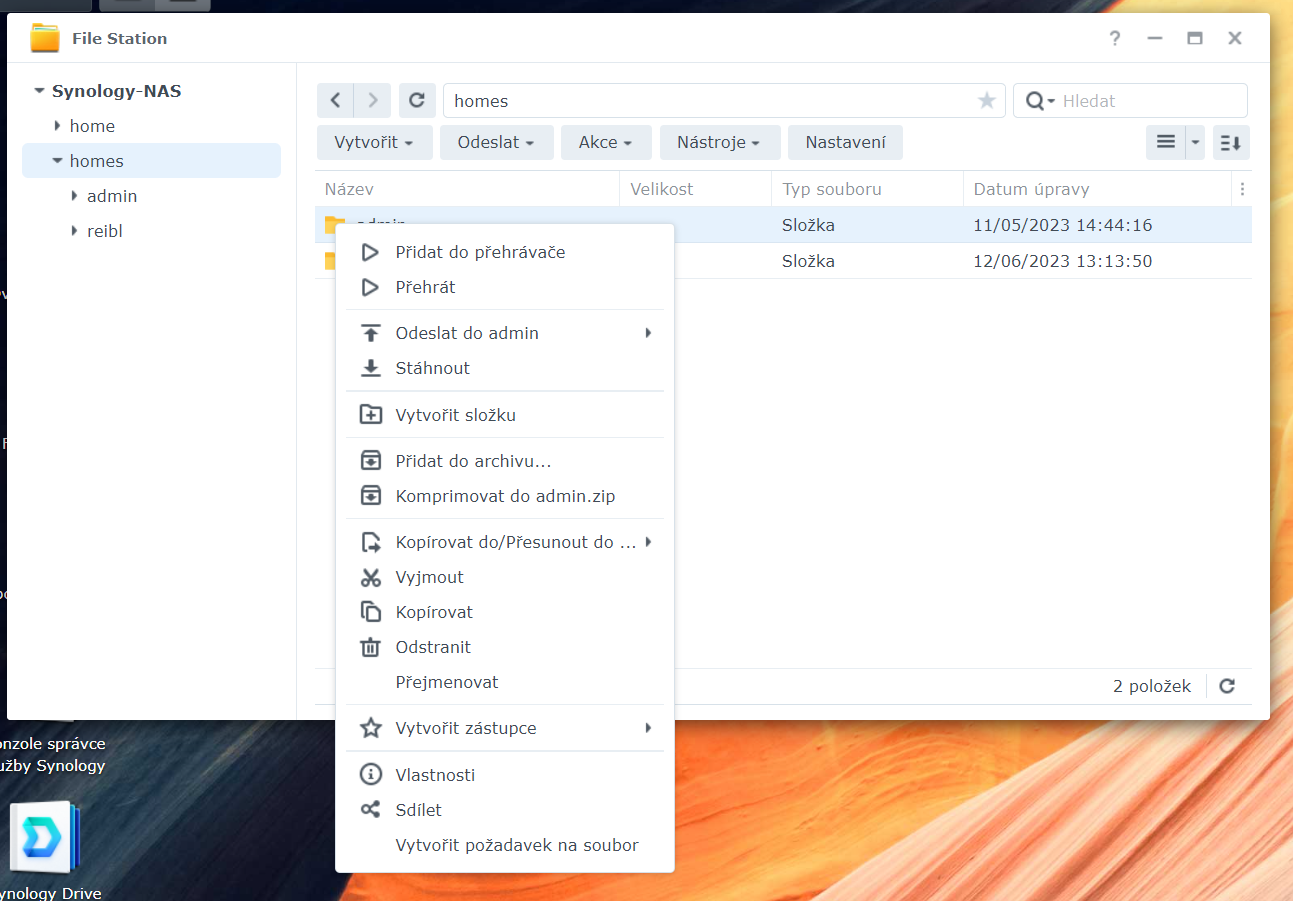Open the Akce dropdown button
This screenshot has width=1293, height=901.
click(605, 142)
